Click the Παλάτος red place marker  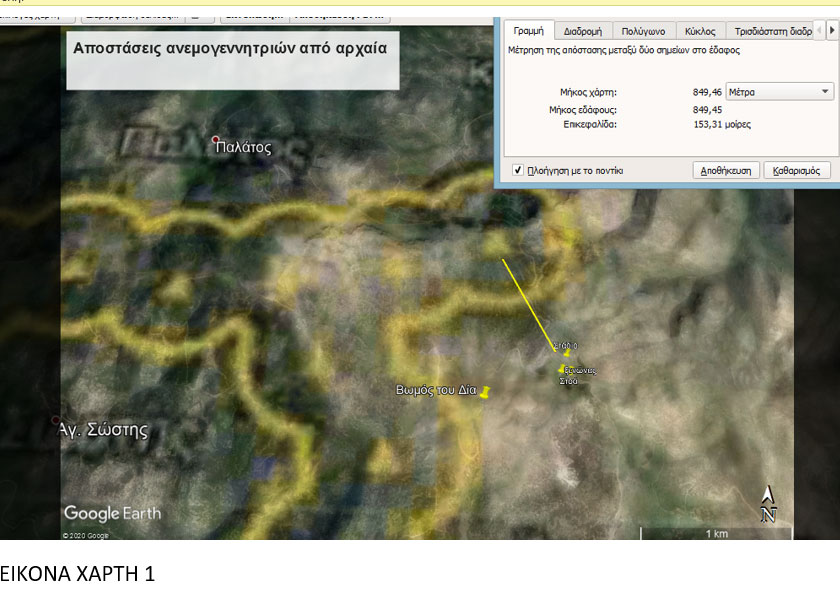coord(215,139)
